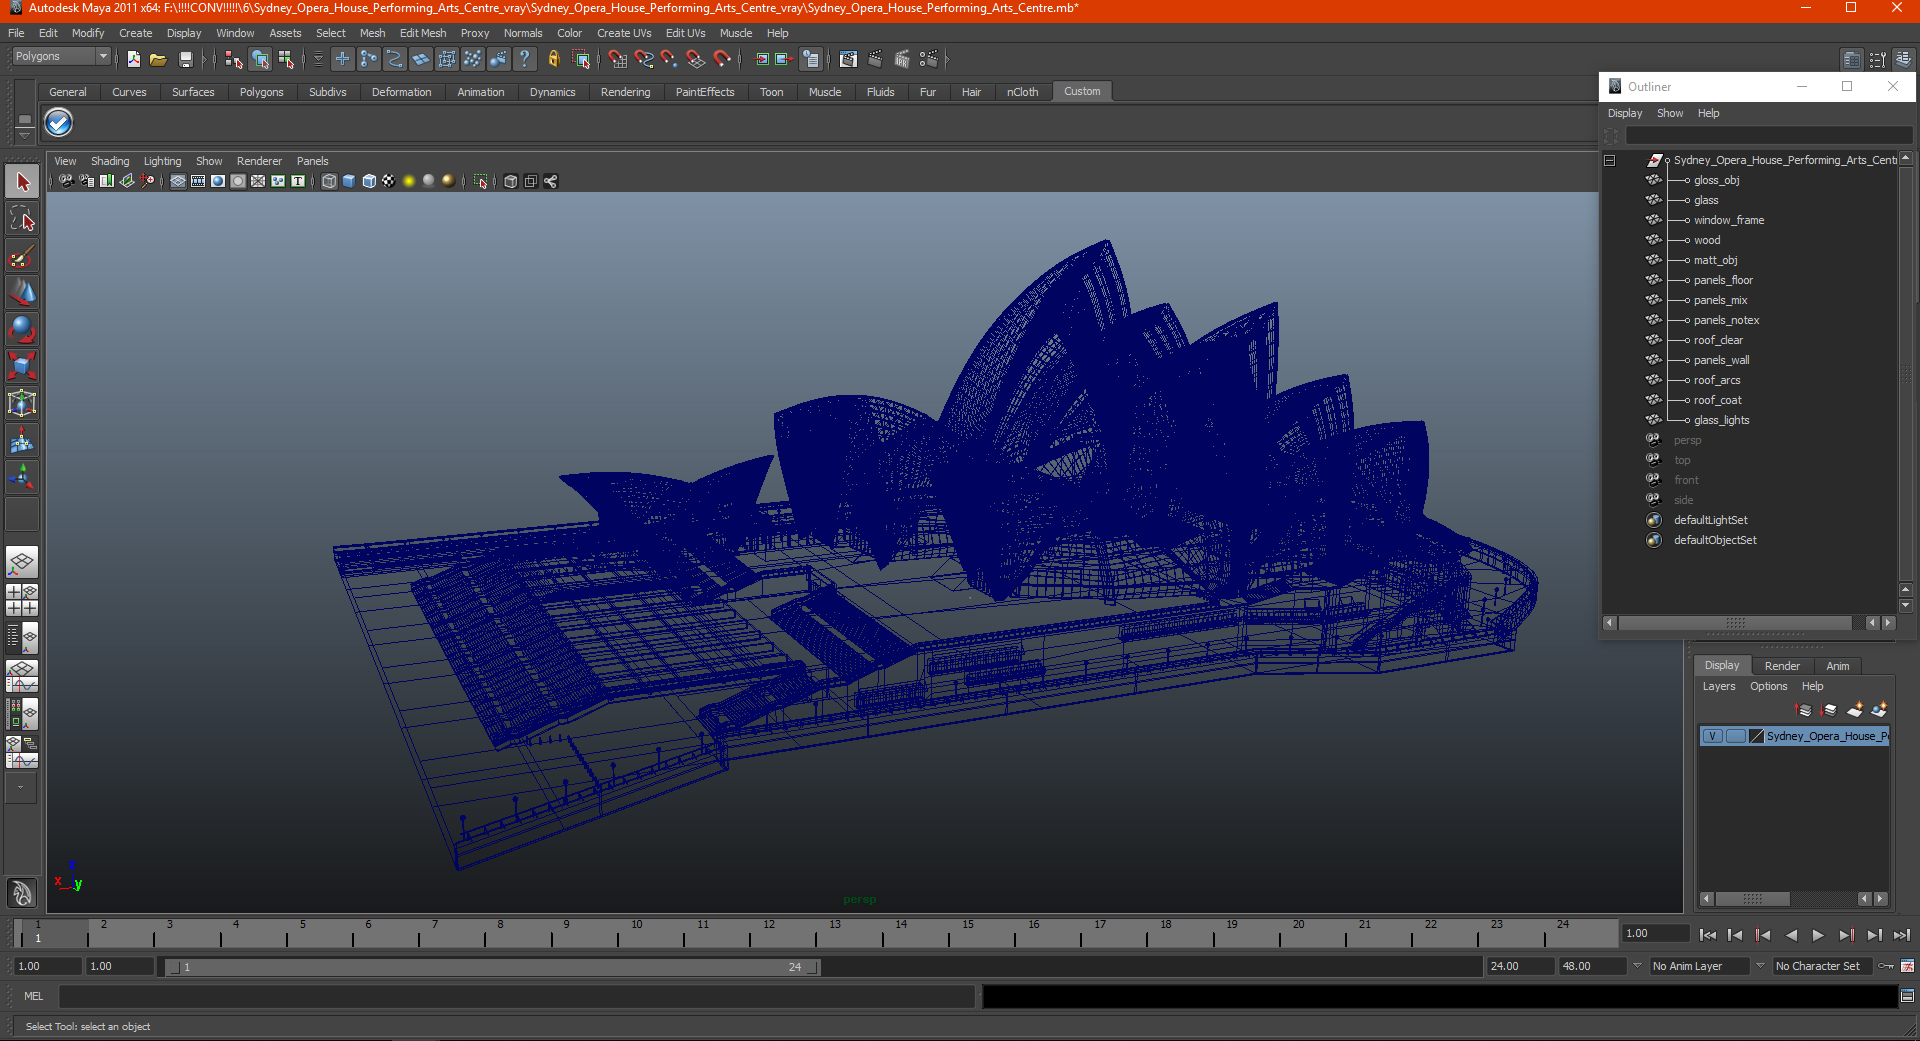Open the Render View clapperboard window icon
Screen dimensions: 1920x1041
coord(848,60)
